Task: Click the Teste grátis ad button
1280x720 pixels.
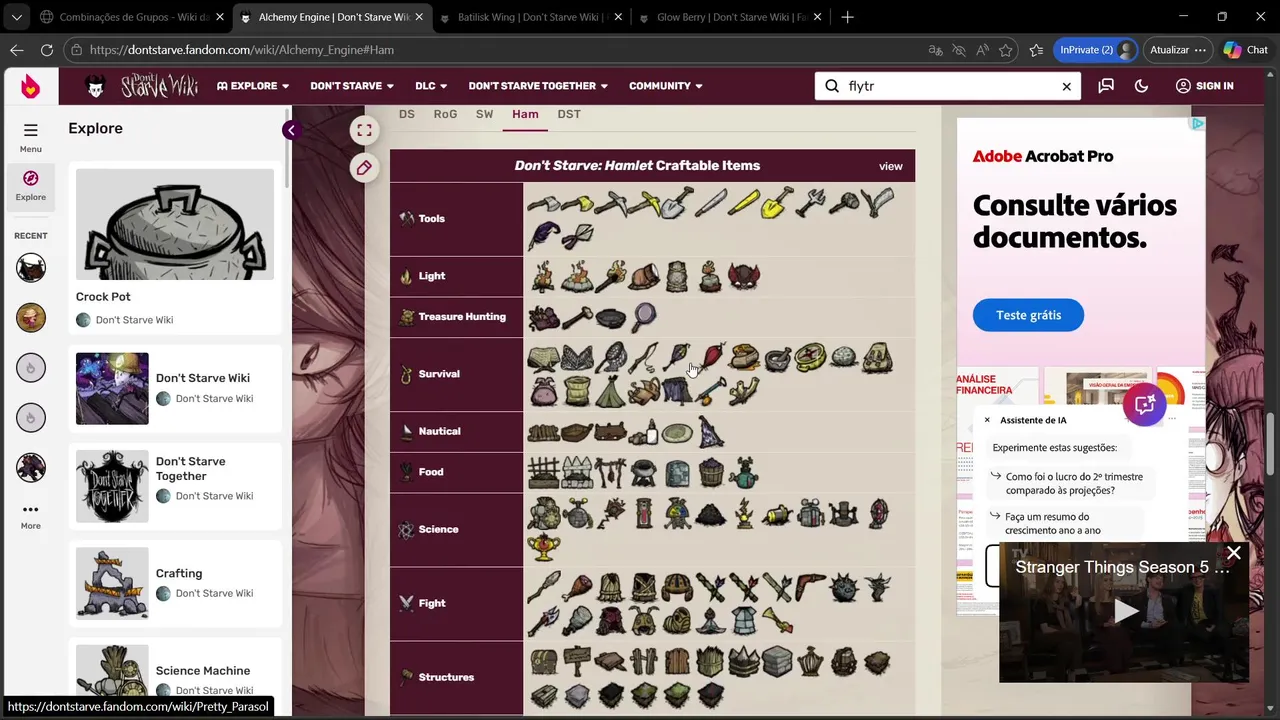Action: (1028, 315)
